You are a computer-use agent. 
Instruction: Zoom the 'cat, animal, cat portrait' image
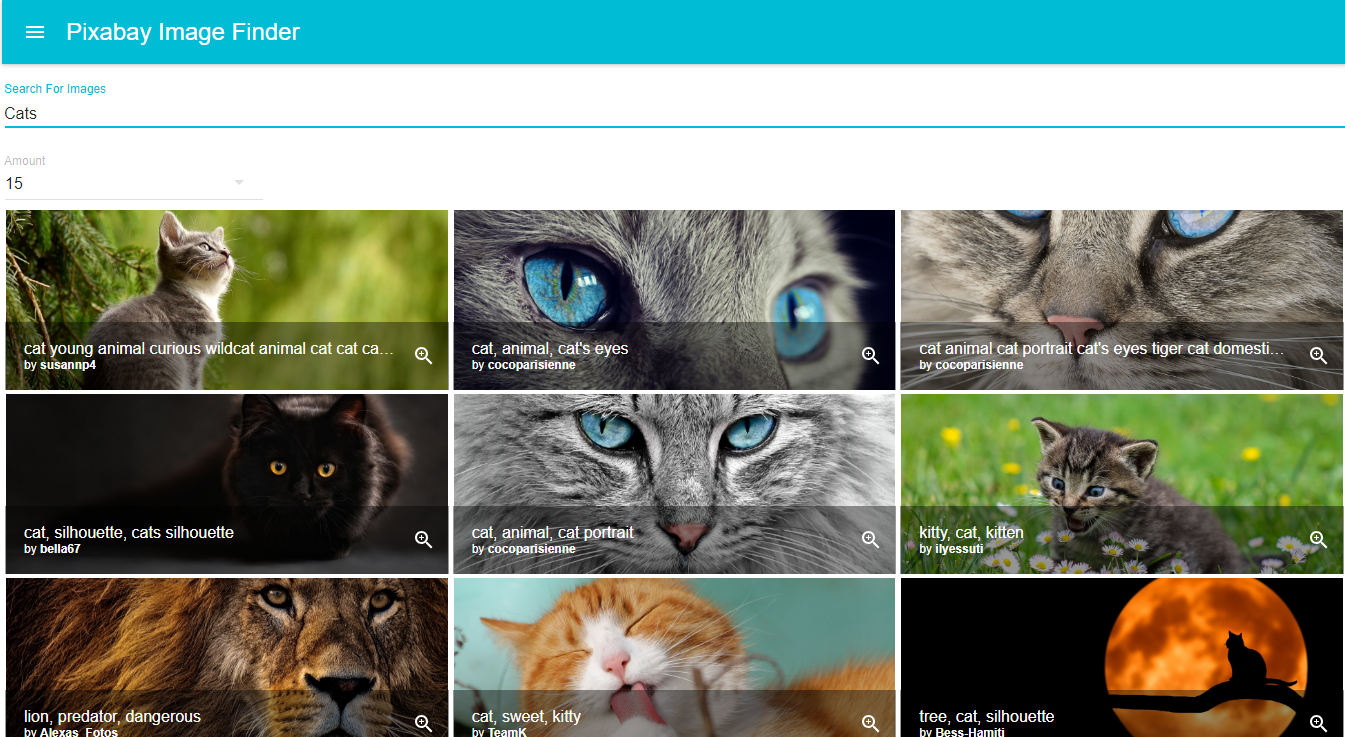pos(870,540)
